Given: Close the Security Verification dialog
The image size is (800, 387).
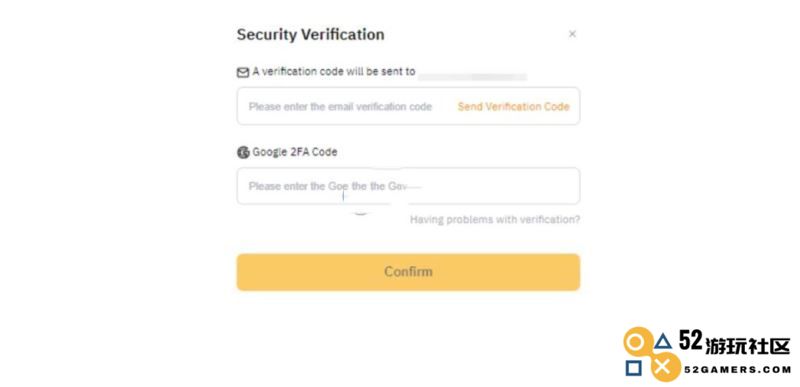Looking at the screenshot, I should click(x=572, y=34).
